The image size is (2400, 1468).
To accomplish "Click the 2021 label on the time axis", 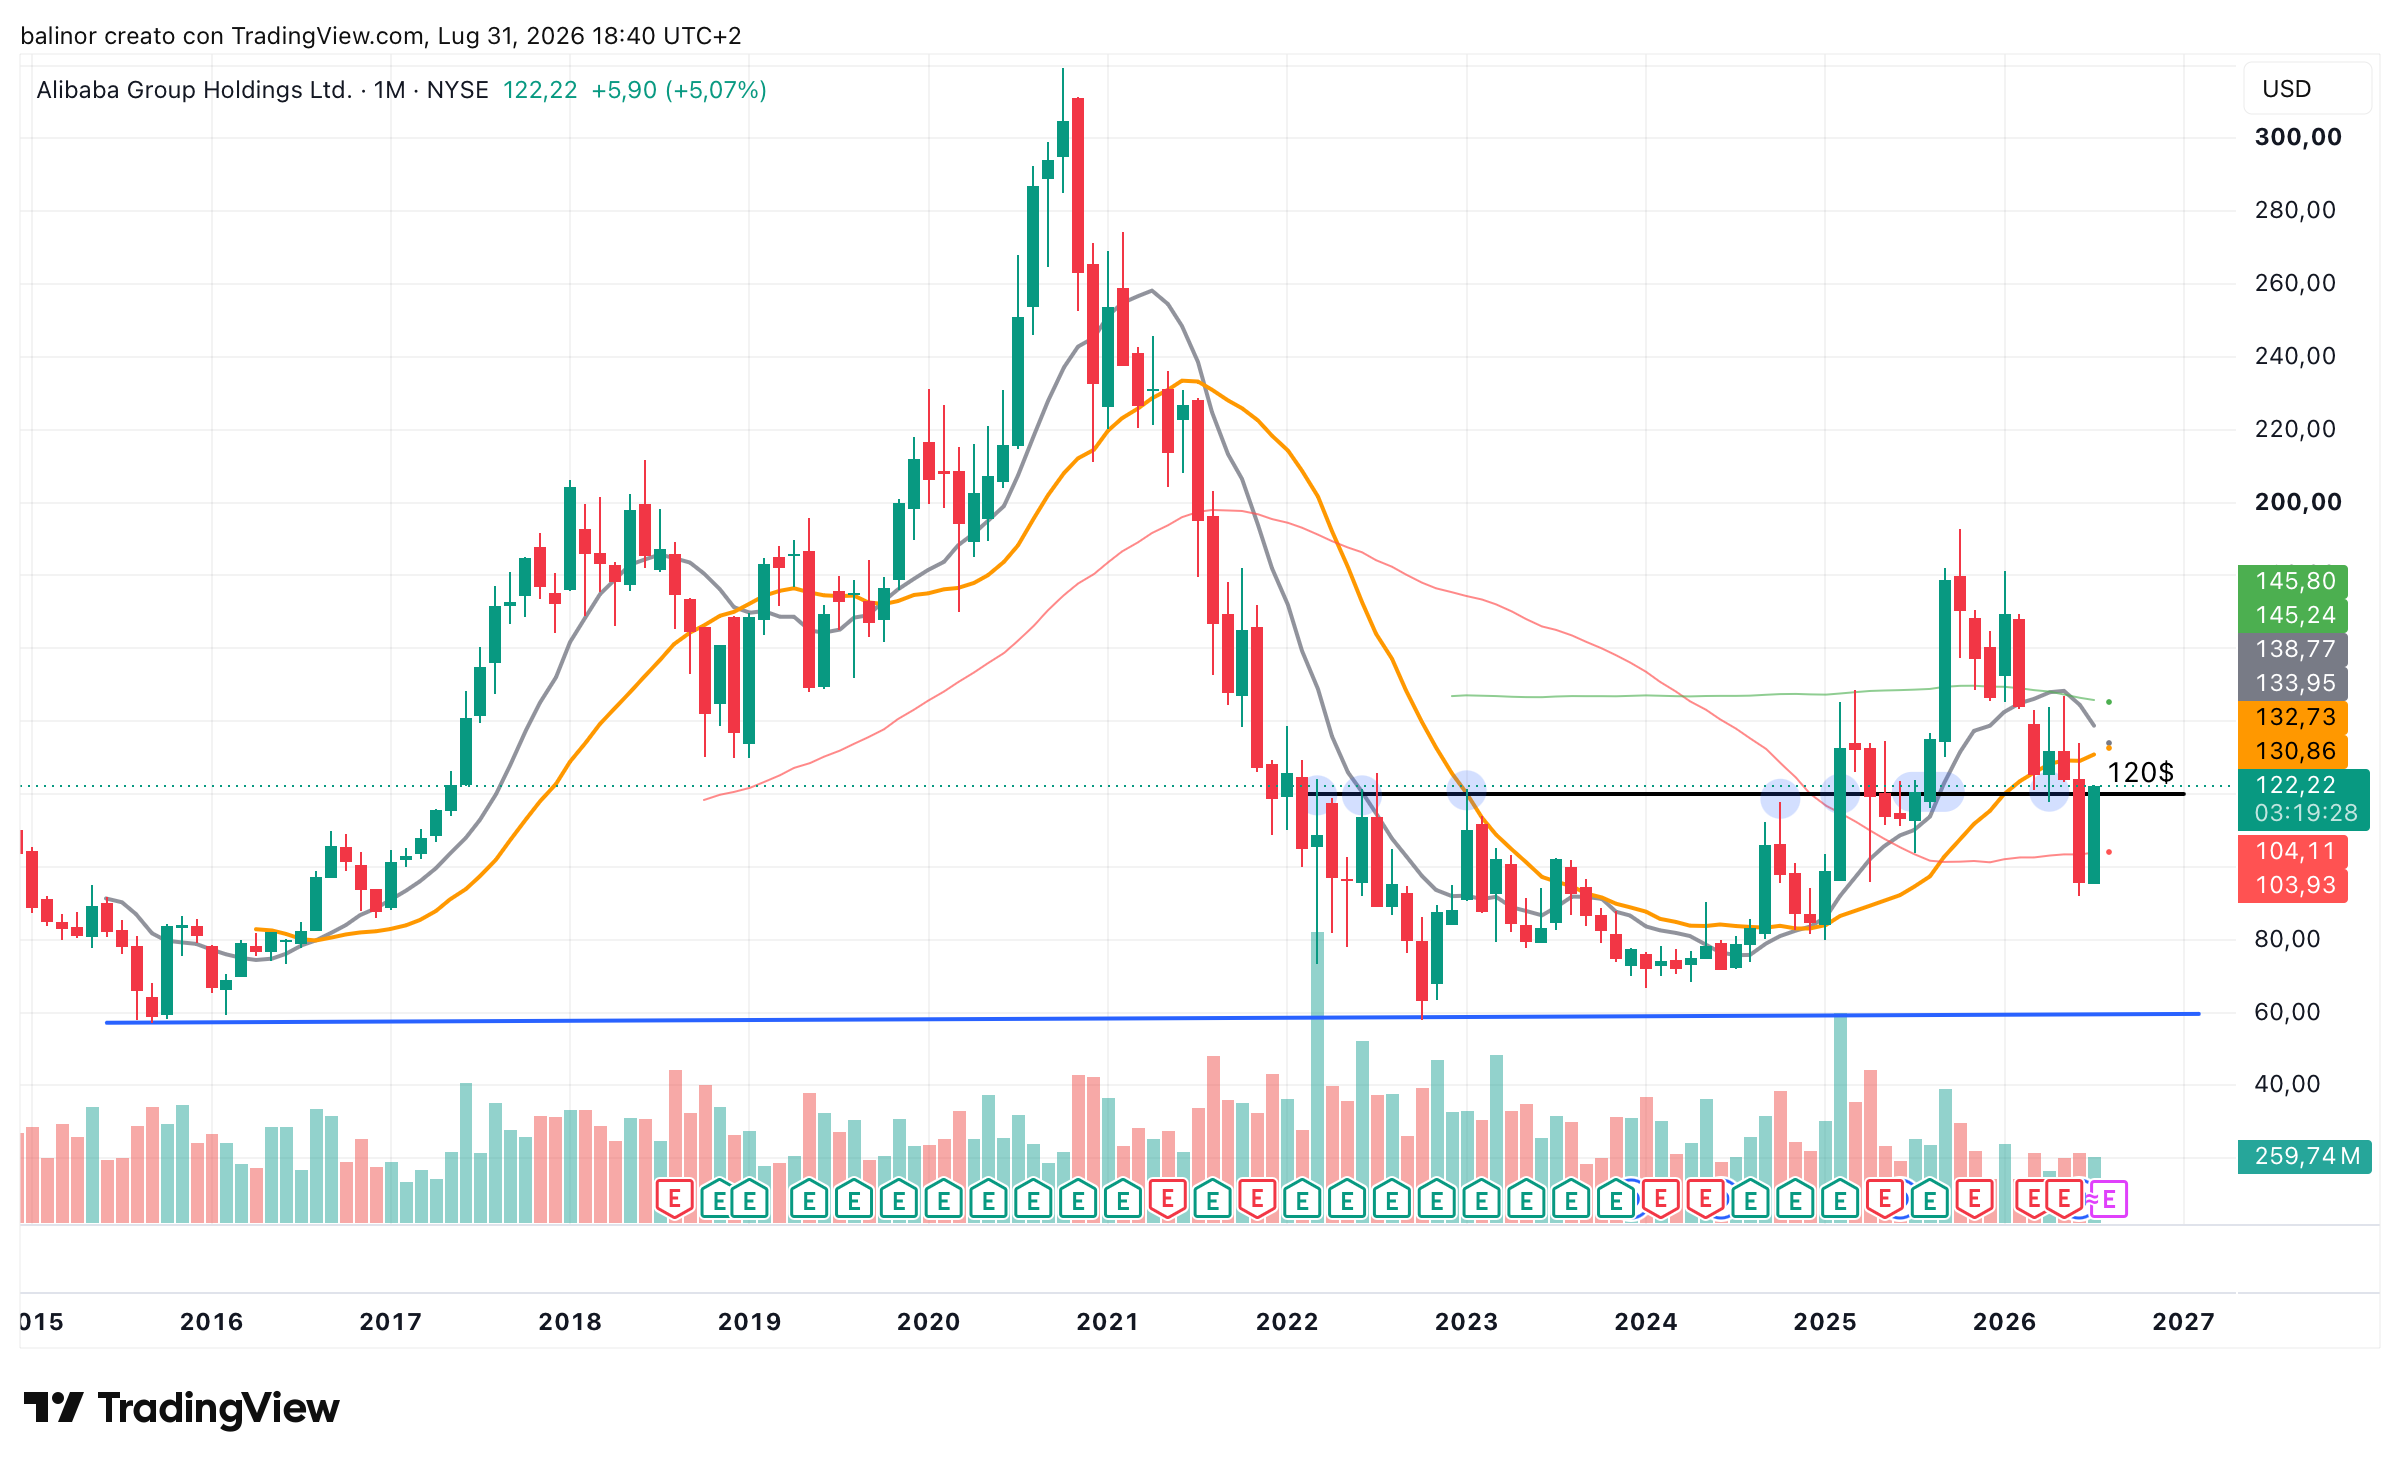I will pos(1107,1322).
